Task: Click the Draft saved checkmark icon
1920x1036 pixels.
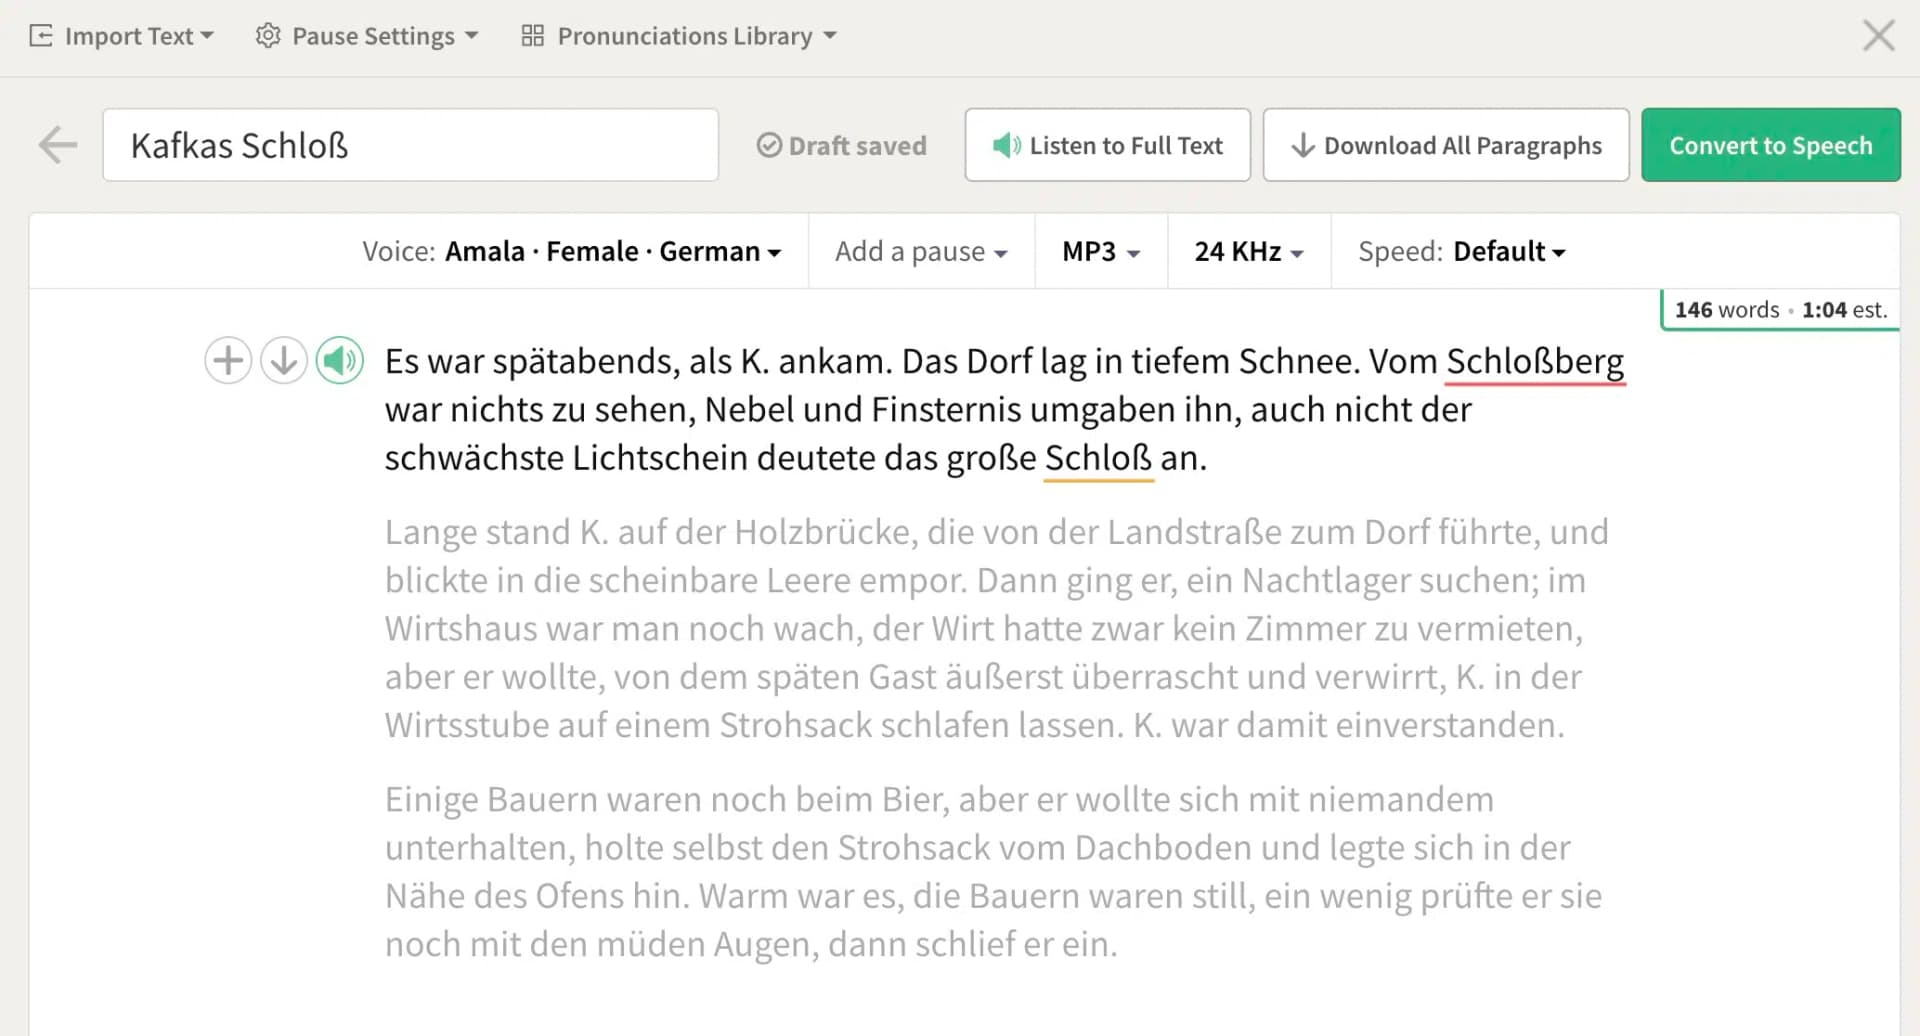Action: pos(768,145)
